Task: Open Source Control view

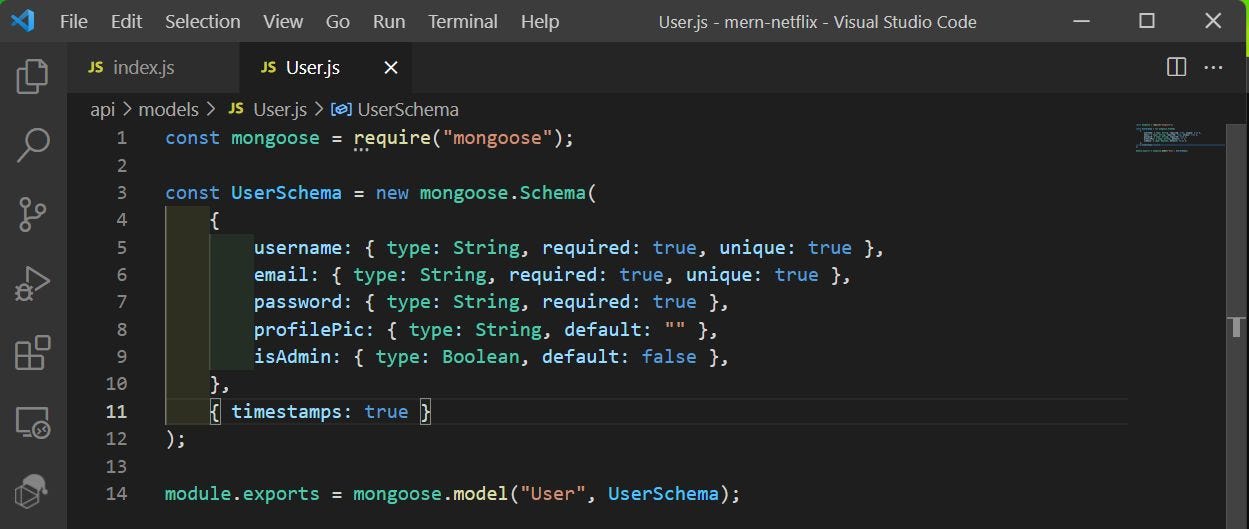Action: [33, 214]
